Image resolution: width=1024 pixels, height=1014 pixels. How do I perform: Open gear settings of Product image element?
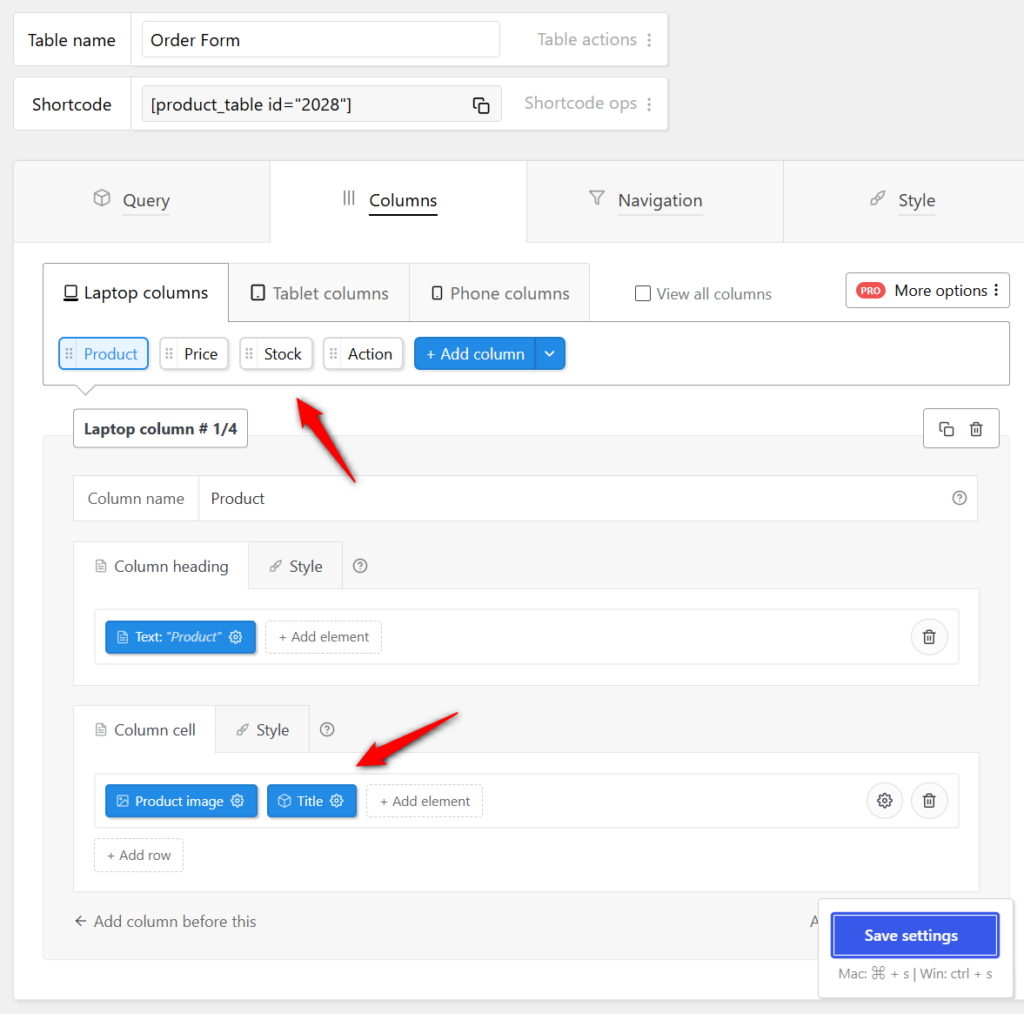[238, 801]
